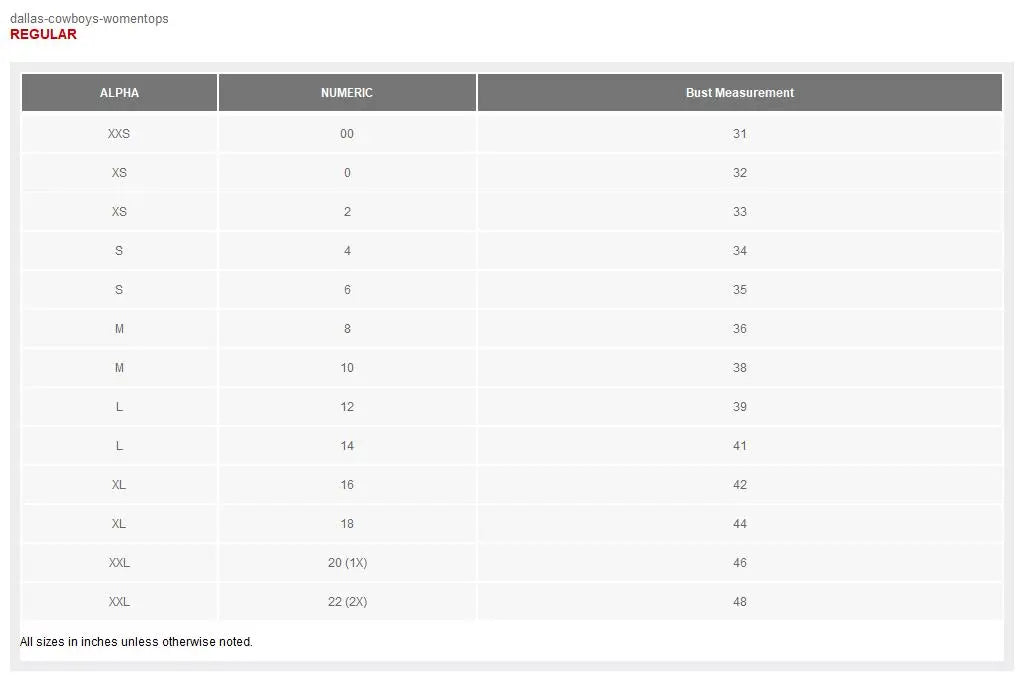Image resolution: width=1024 pixels, height=686 pixels.
Task: Click the NUMERIC column header
Action: 347,93
